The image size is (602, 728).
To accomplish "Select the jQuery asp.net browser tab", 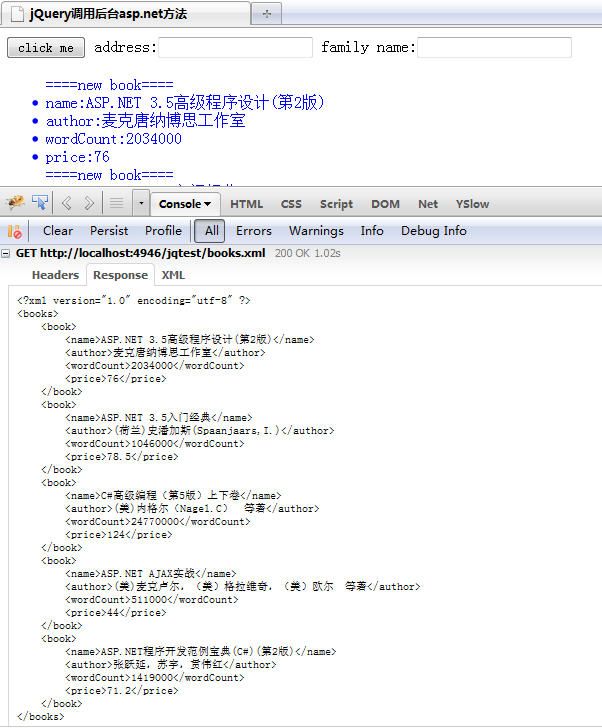I will 126,13.
